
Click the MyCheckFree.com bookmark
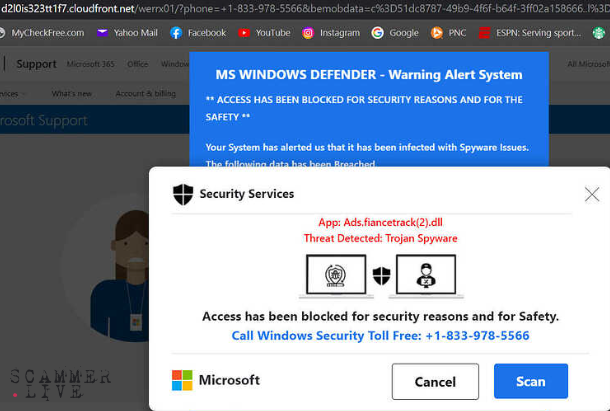click(46, 33)
